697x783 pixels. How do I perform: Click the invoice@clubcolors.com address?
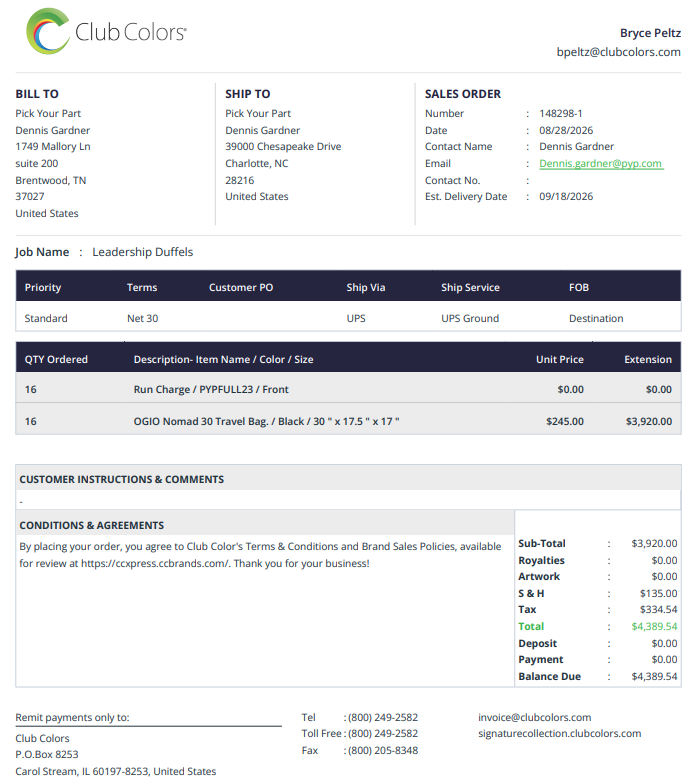[x=535, y=718]
